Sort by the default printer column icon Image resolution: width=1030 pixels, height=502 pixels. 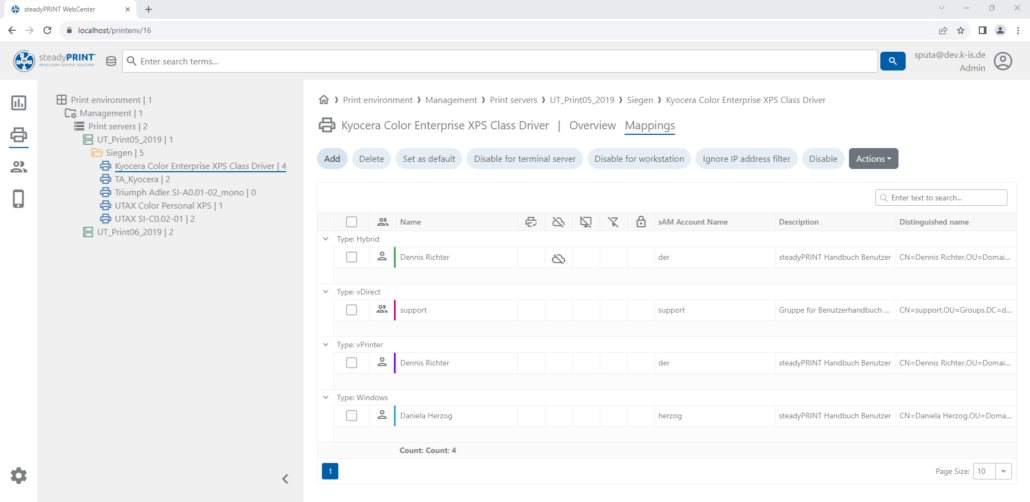point(531,222)
